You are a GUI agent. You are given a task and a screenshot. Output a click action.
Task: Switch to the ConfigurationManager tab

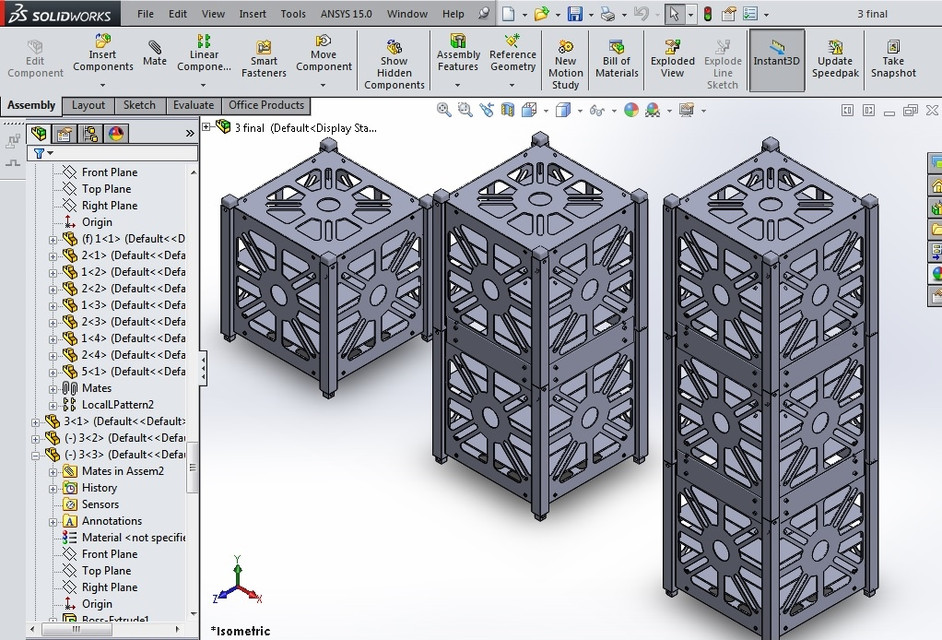[88, 133]
